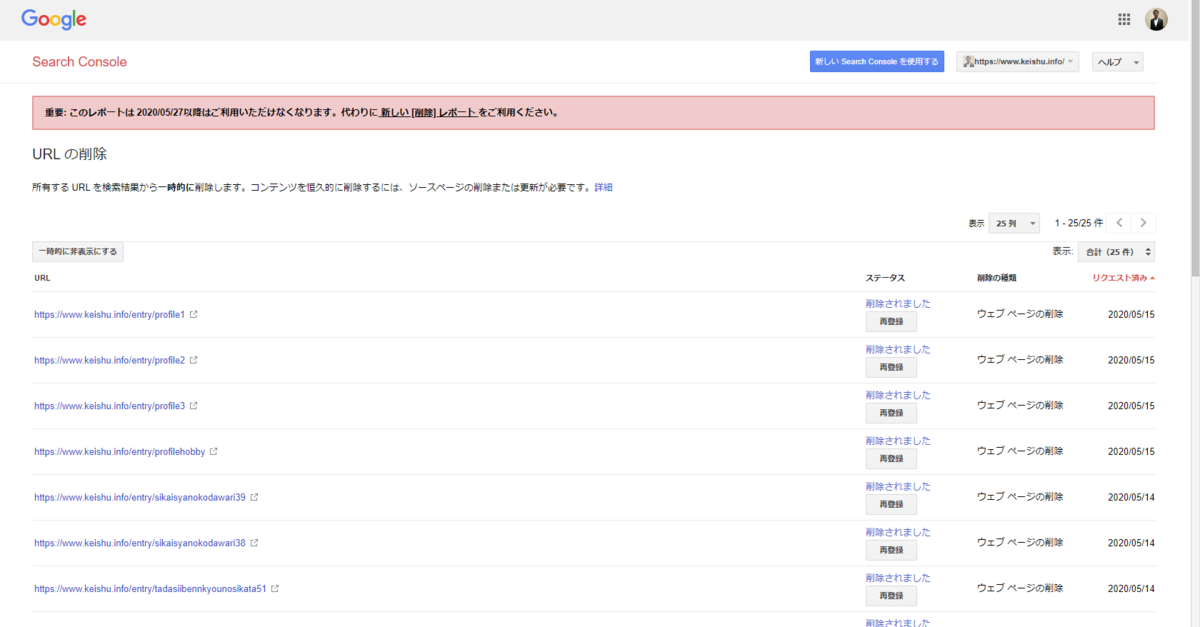This screenshot has width=1200, height=627.
Task: Sort by the リクエスト済み column header
Action: pyautogui.click(x=1123, y=278)
